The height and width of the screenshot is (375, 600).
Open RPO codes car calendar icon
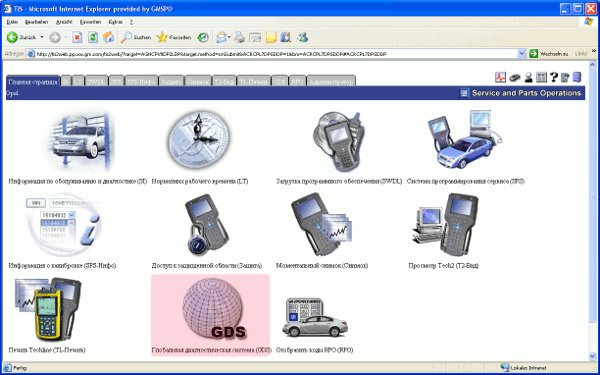point(315,317)
